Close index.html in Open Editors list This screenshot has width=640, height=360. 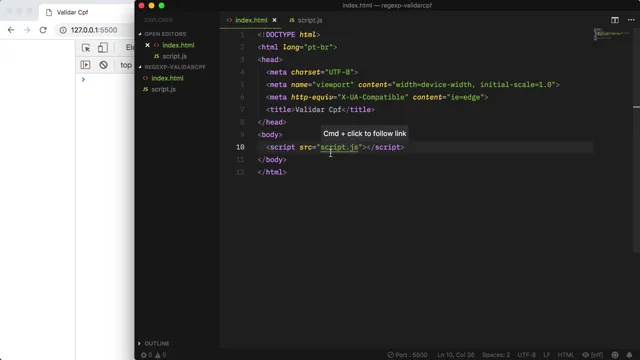(147, 45)
